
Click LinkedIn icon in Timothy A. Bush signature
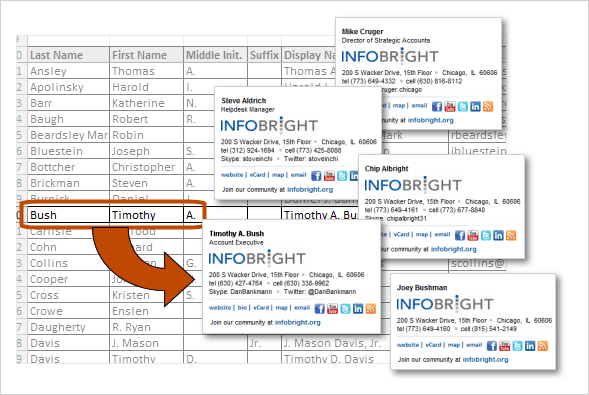358,309
